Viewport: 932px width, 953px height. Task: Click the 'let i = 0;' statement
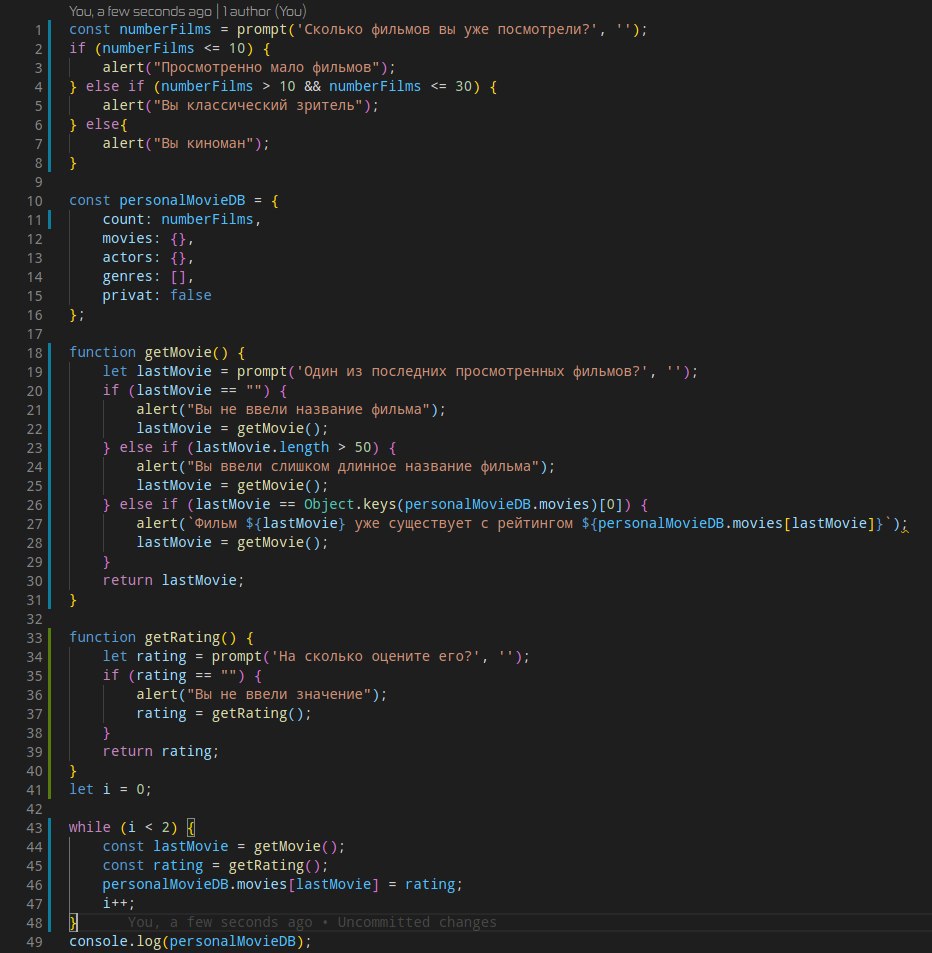click(x=110, y=790)
